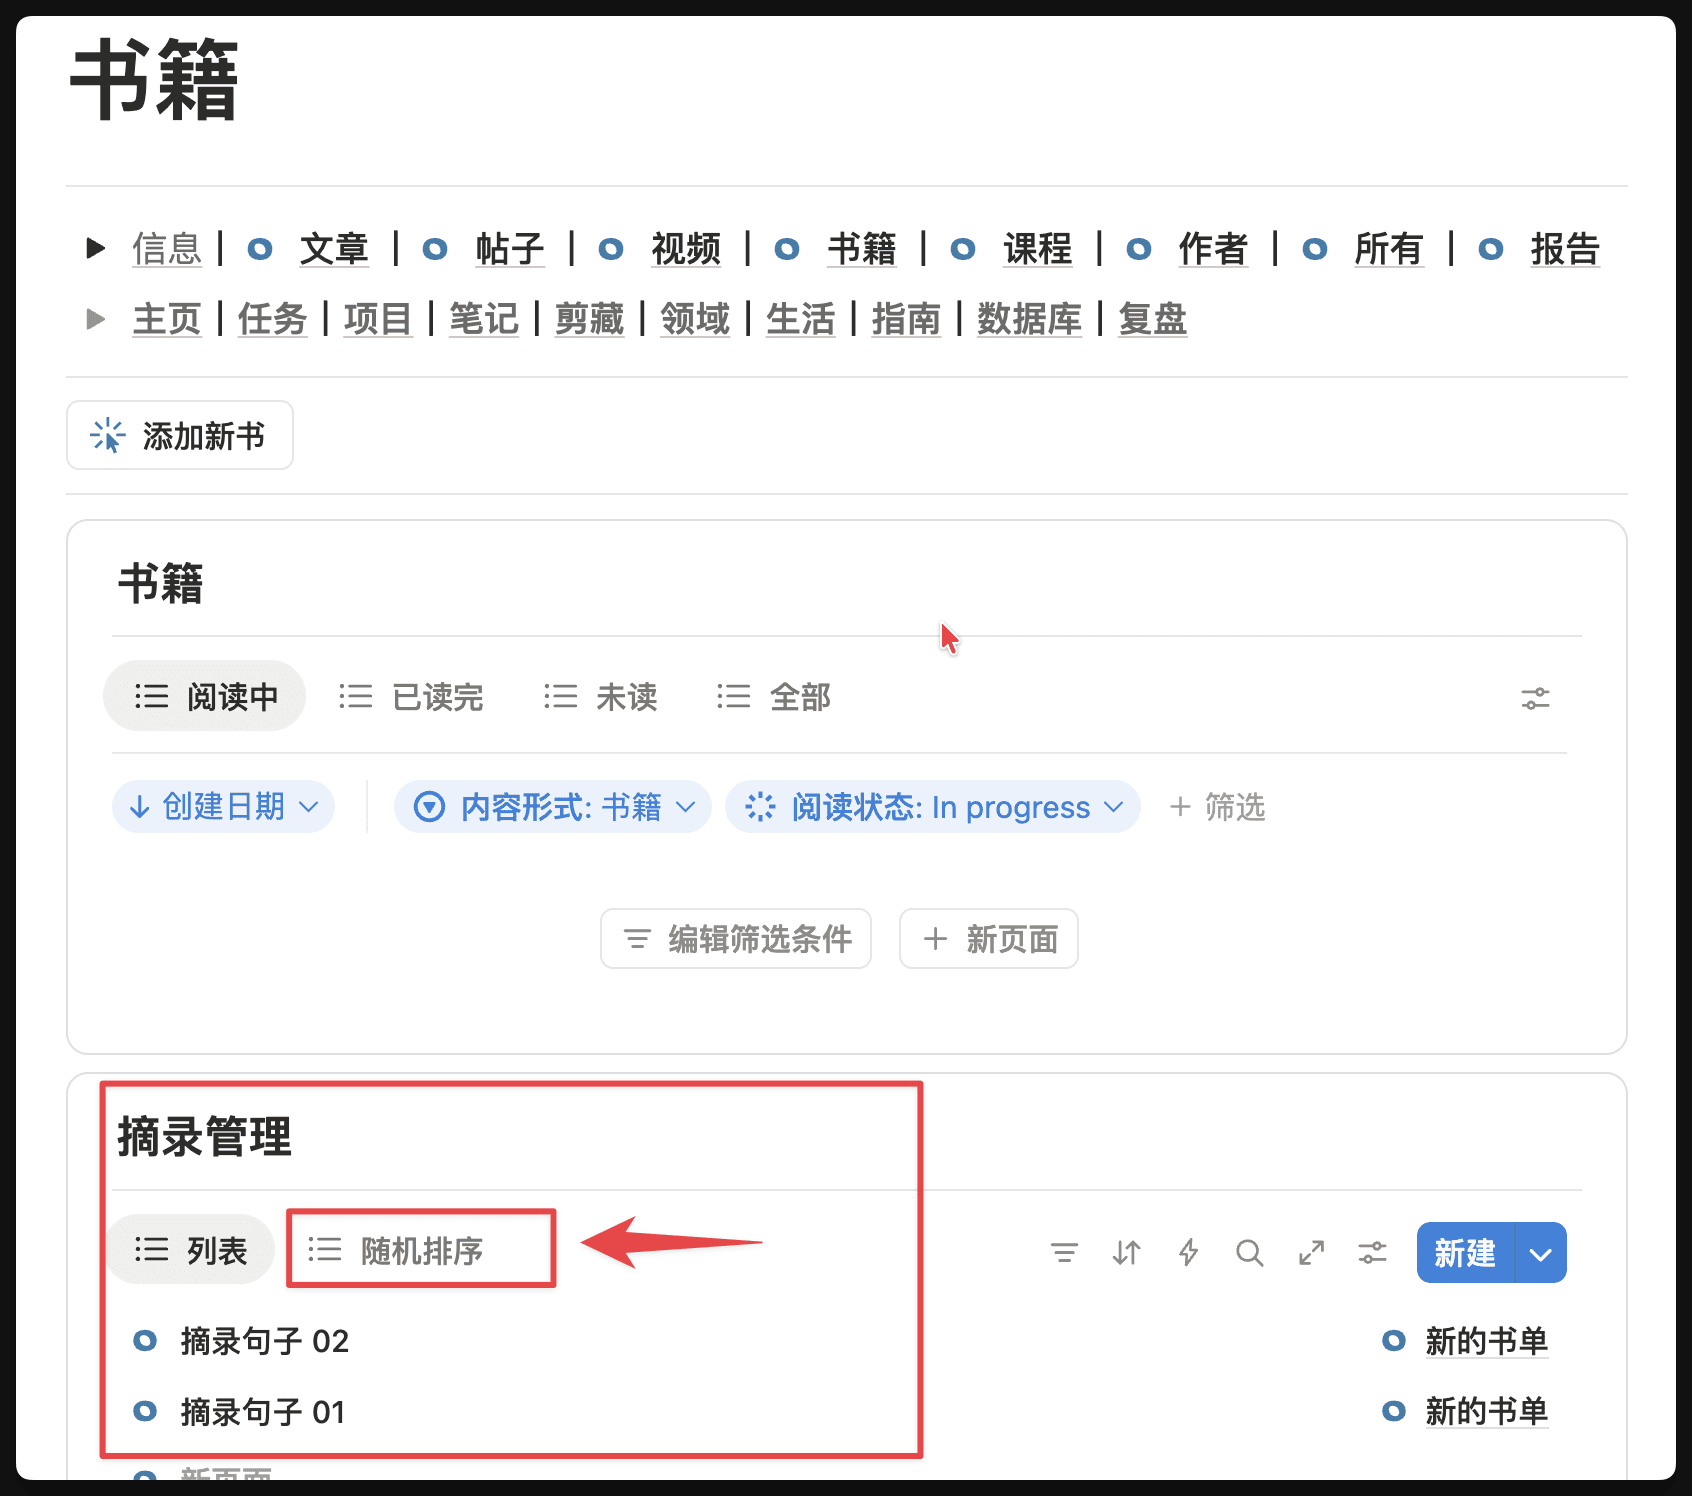This screenshot has height=1496, width=1692.
Task: Open 阅读状态: In progress filter dropdown
Action: click(932, 806)
